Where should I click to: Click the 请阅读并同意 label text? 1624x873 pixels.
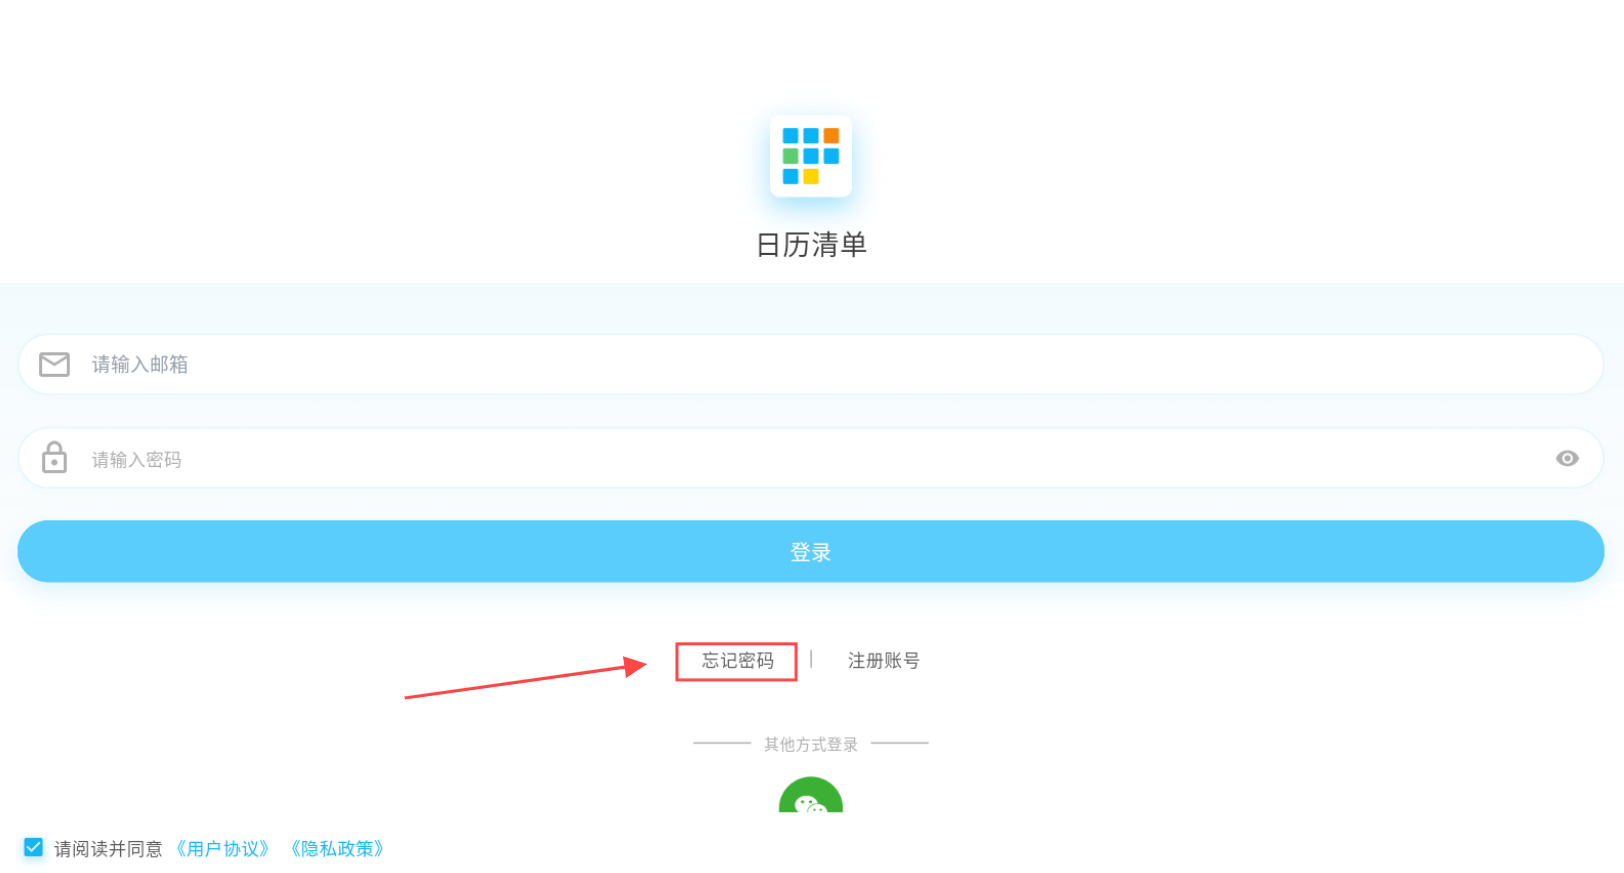point(108,849)
